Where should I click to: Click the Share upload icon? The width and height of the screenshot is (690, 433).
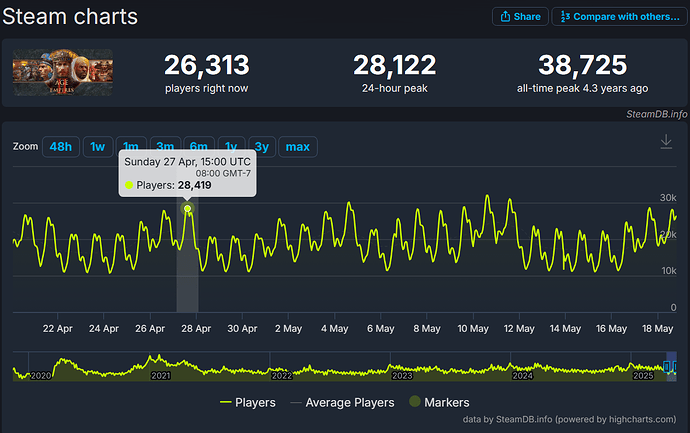[x=505, y=17]
